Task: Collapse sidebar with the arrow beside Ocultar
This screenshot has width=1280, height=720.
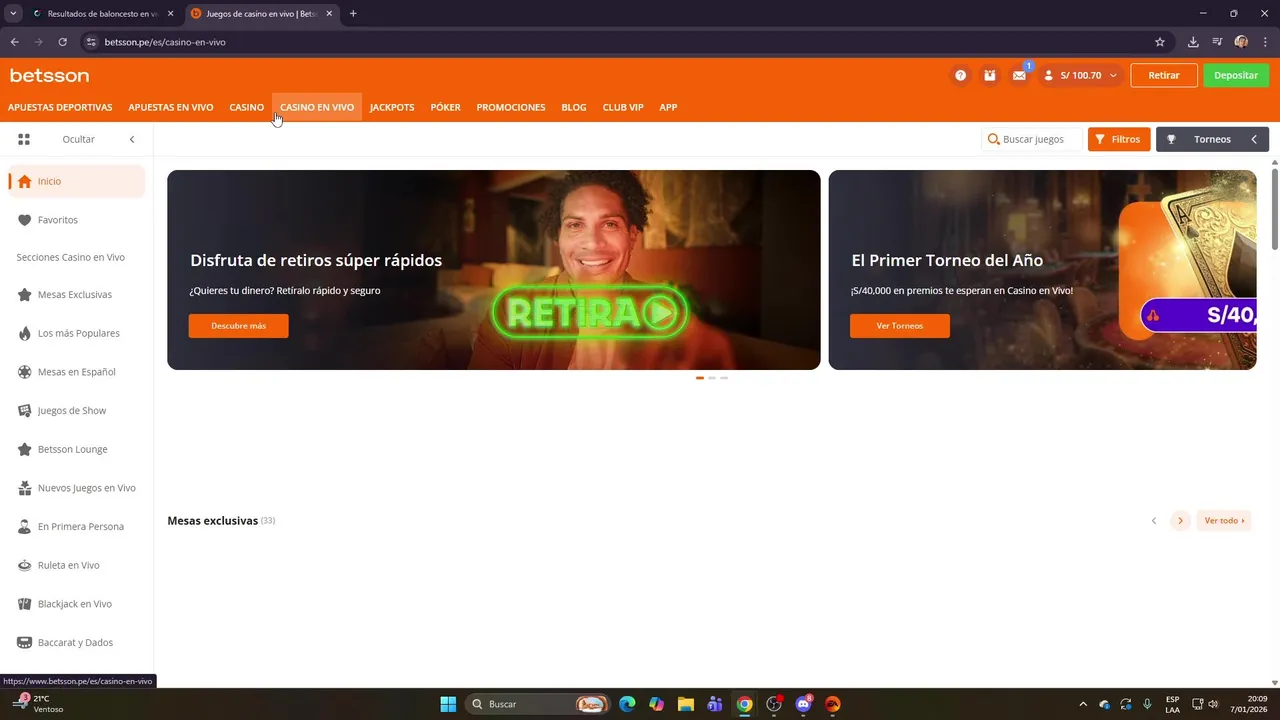Action: (132, 139)
